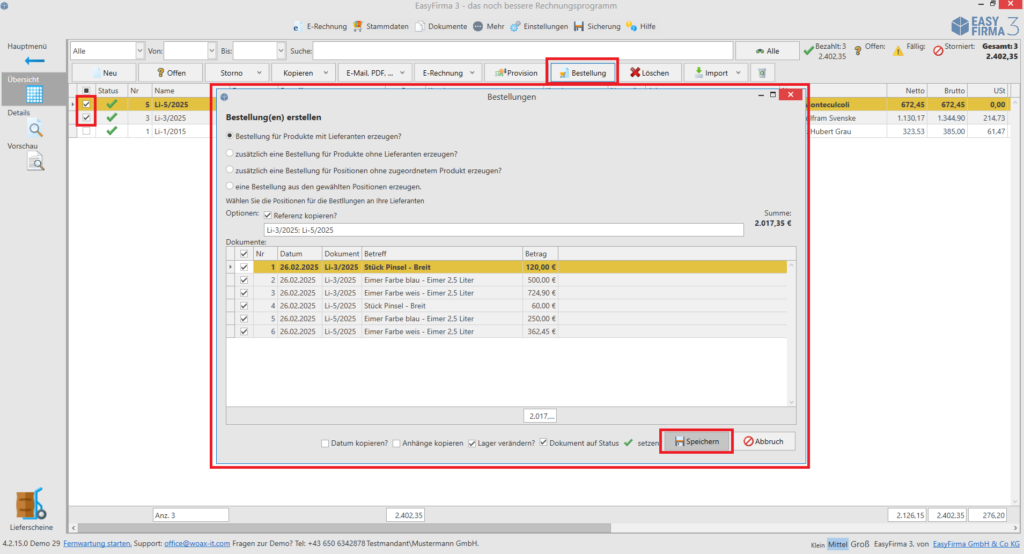Click the Bestellung toolbar button
Image resolution: width=1024 pixels, height=554 pixels.
583,73
